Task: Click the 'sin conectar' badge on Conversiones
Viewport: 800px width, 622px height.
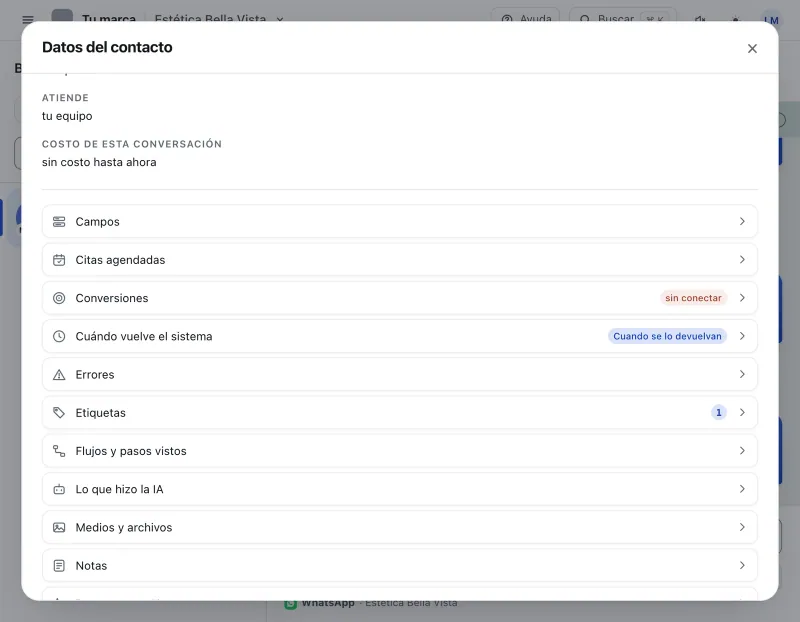Action: pos(693,298)
